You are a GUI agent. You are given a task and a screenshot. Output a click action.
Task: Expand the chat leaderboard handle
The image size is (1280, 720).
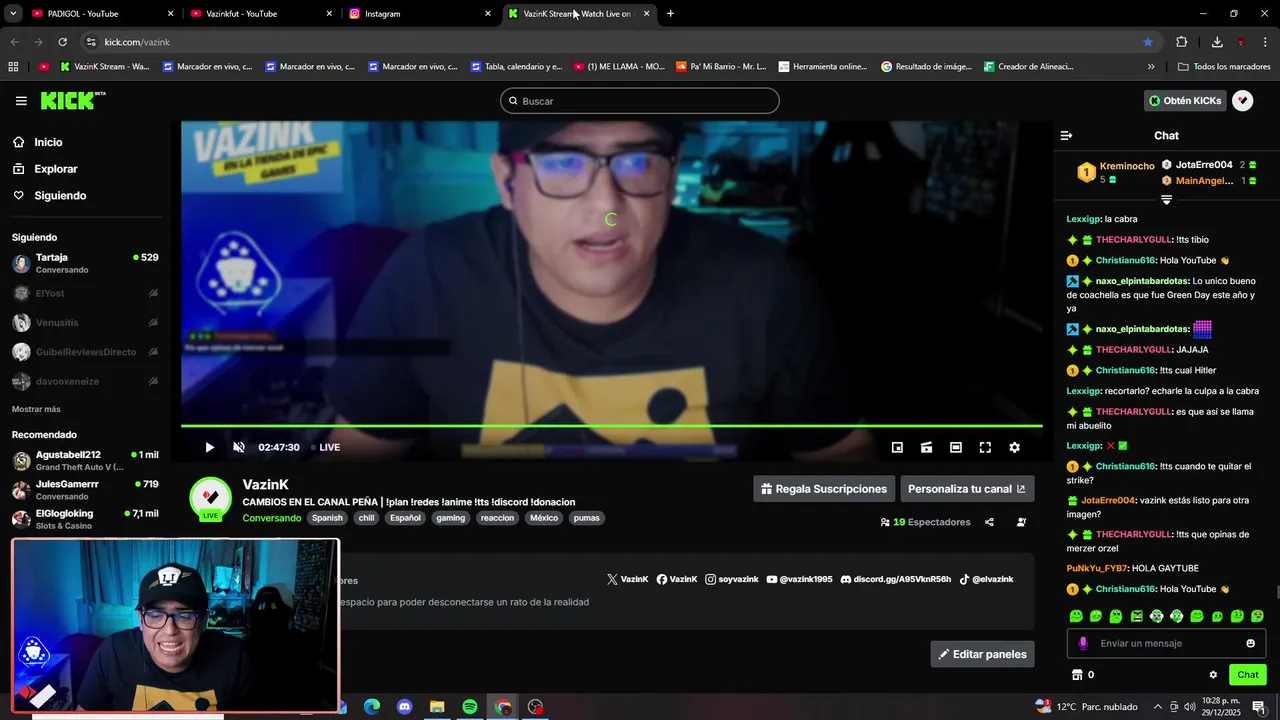[x=1166, y=200]
